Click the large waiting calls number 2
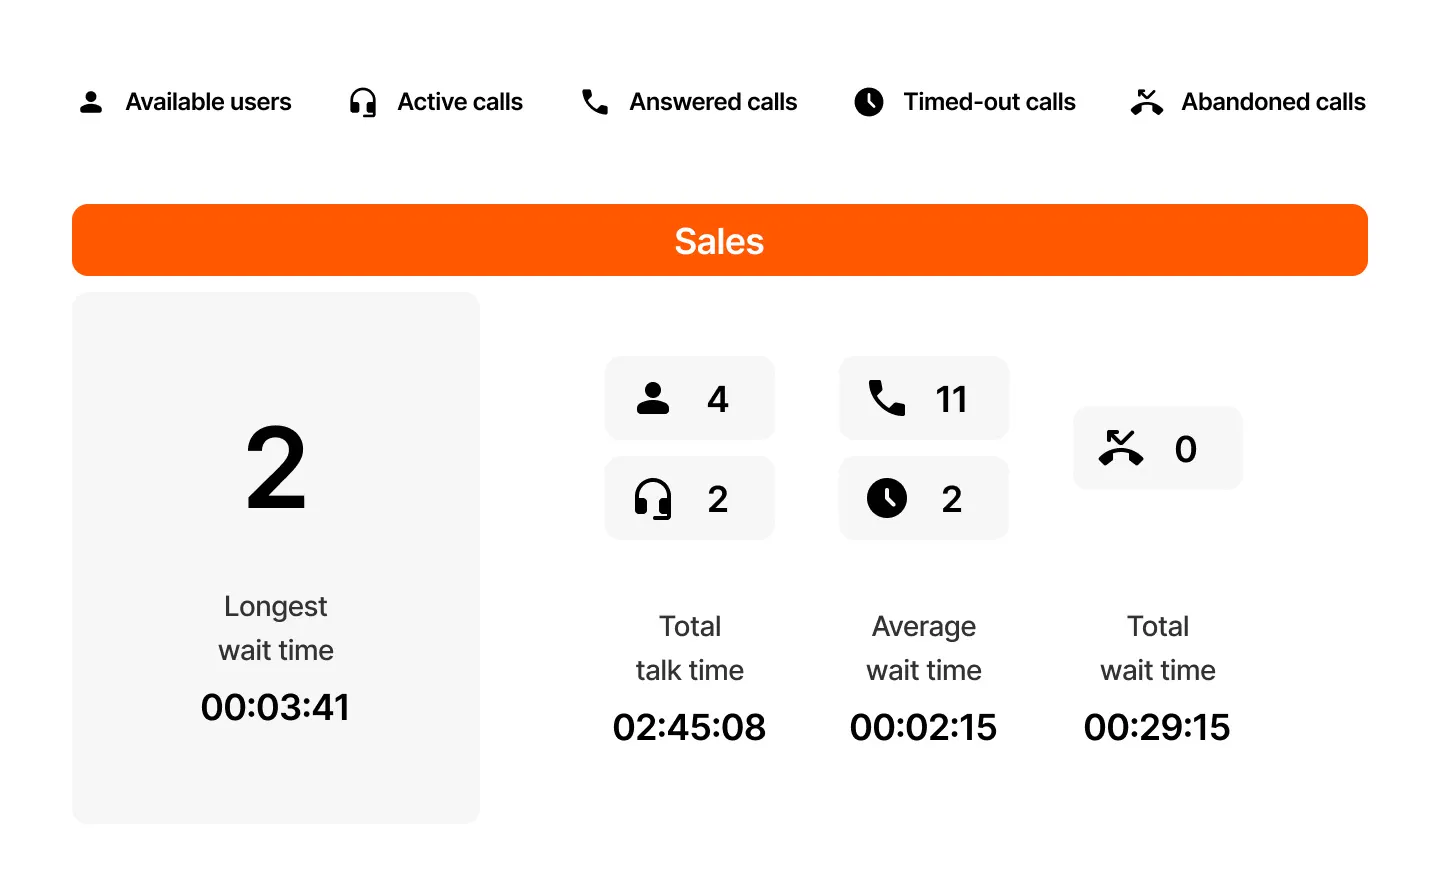The height and width of the screenshot is (896, 1440). pos(276,467)
